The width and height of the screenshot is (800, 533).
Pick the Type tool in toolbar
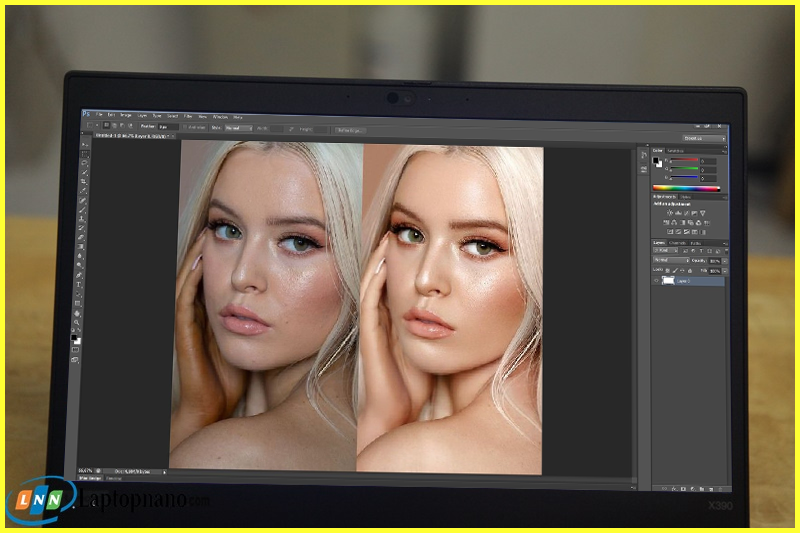[x=79, y=285]
